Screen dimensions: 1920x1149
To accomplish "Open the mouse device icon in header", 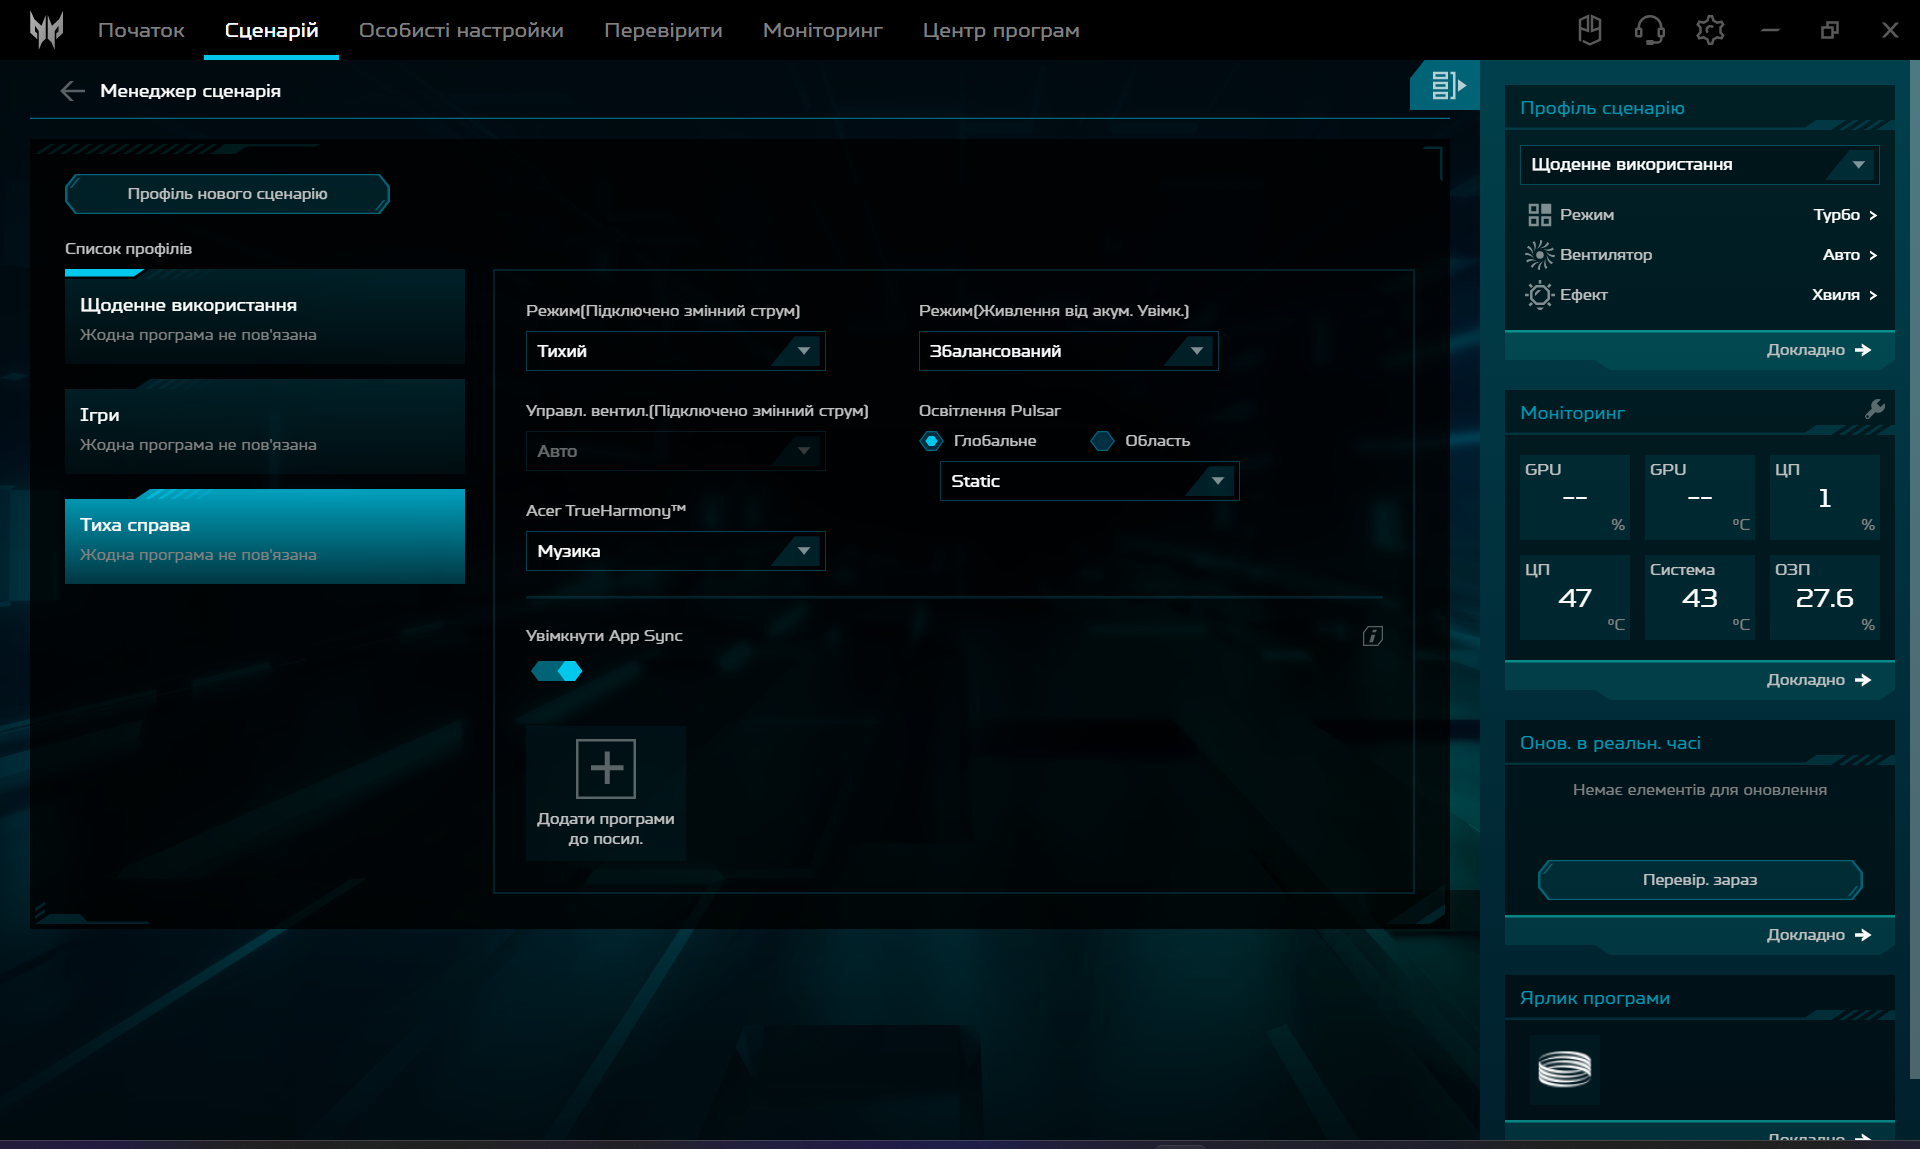I will (x=1590, y=30).
